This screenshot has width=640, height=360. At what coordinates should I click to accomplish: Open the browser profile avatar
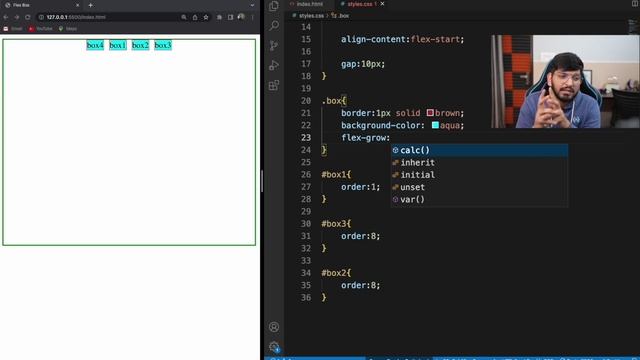(241, 17)
